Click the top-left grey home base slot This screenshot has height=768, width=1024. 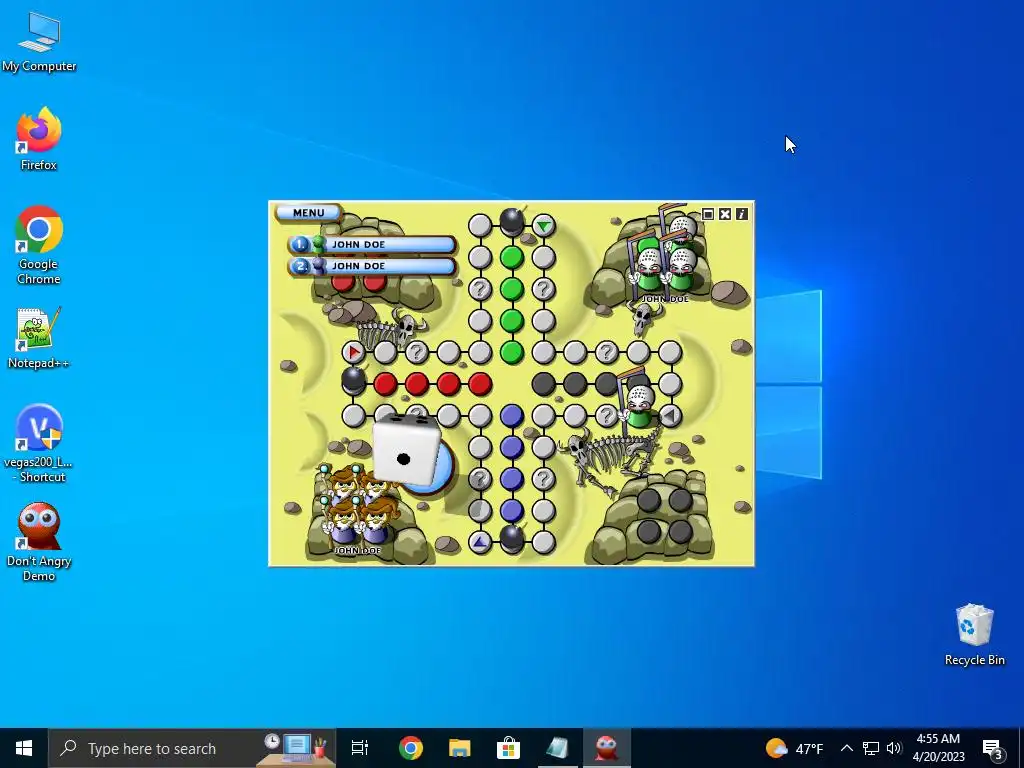click(x=648, y=501)
